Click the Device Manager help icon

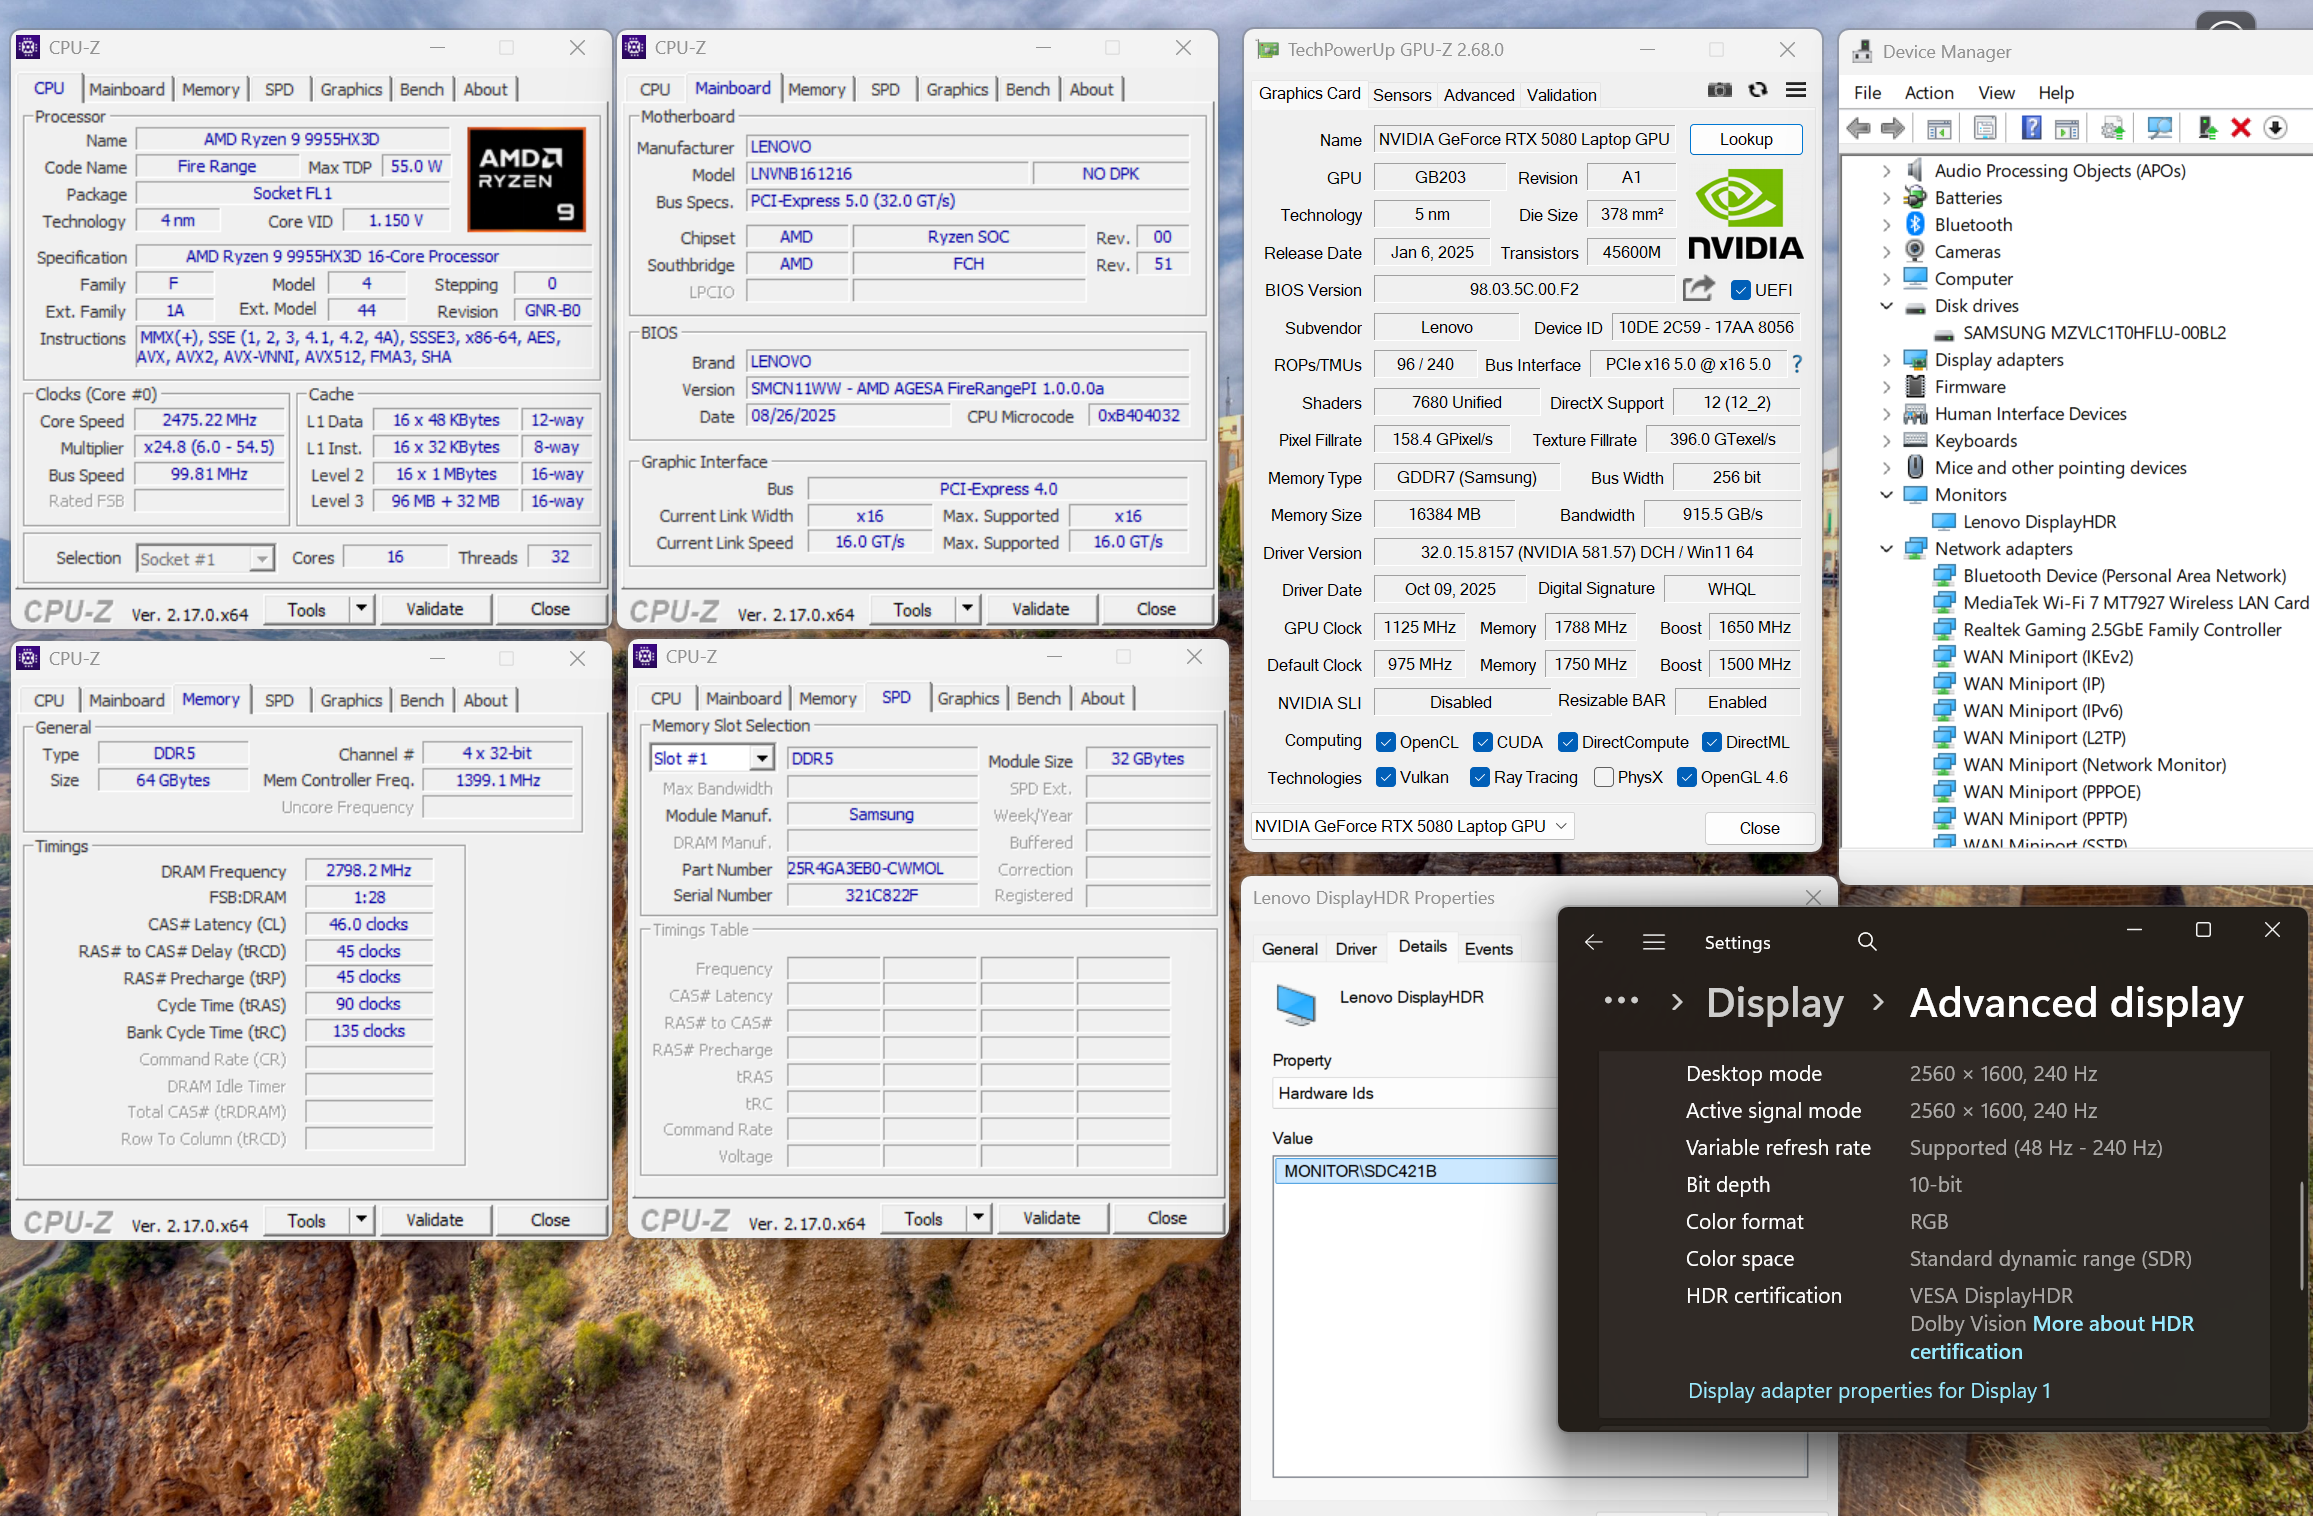pos(2031,128)
